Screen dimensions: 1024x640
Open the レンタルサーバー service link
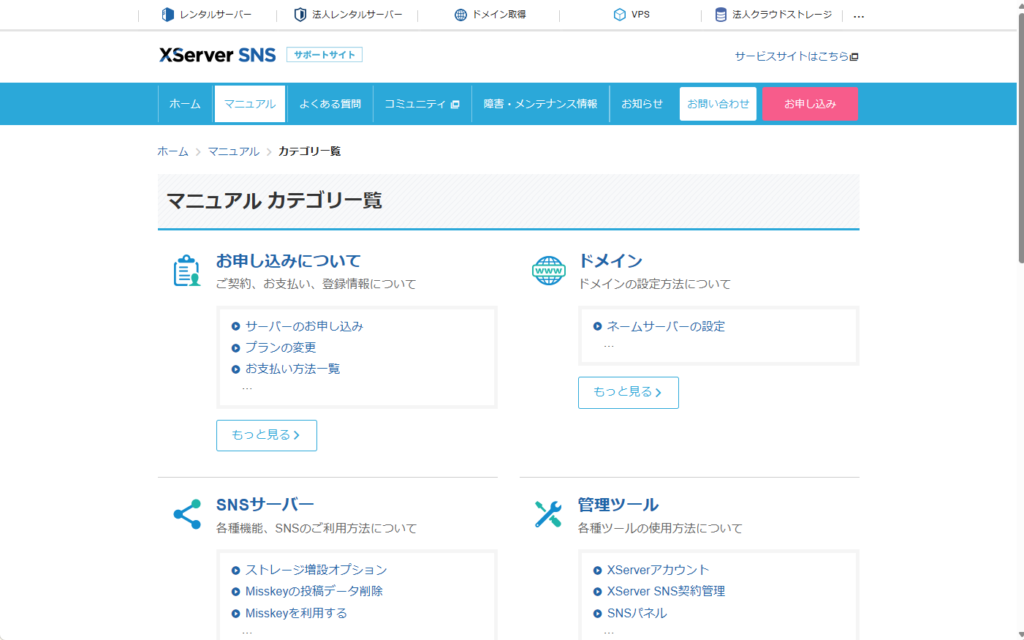pyautogui.click(x=206, y=14)
